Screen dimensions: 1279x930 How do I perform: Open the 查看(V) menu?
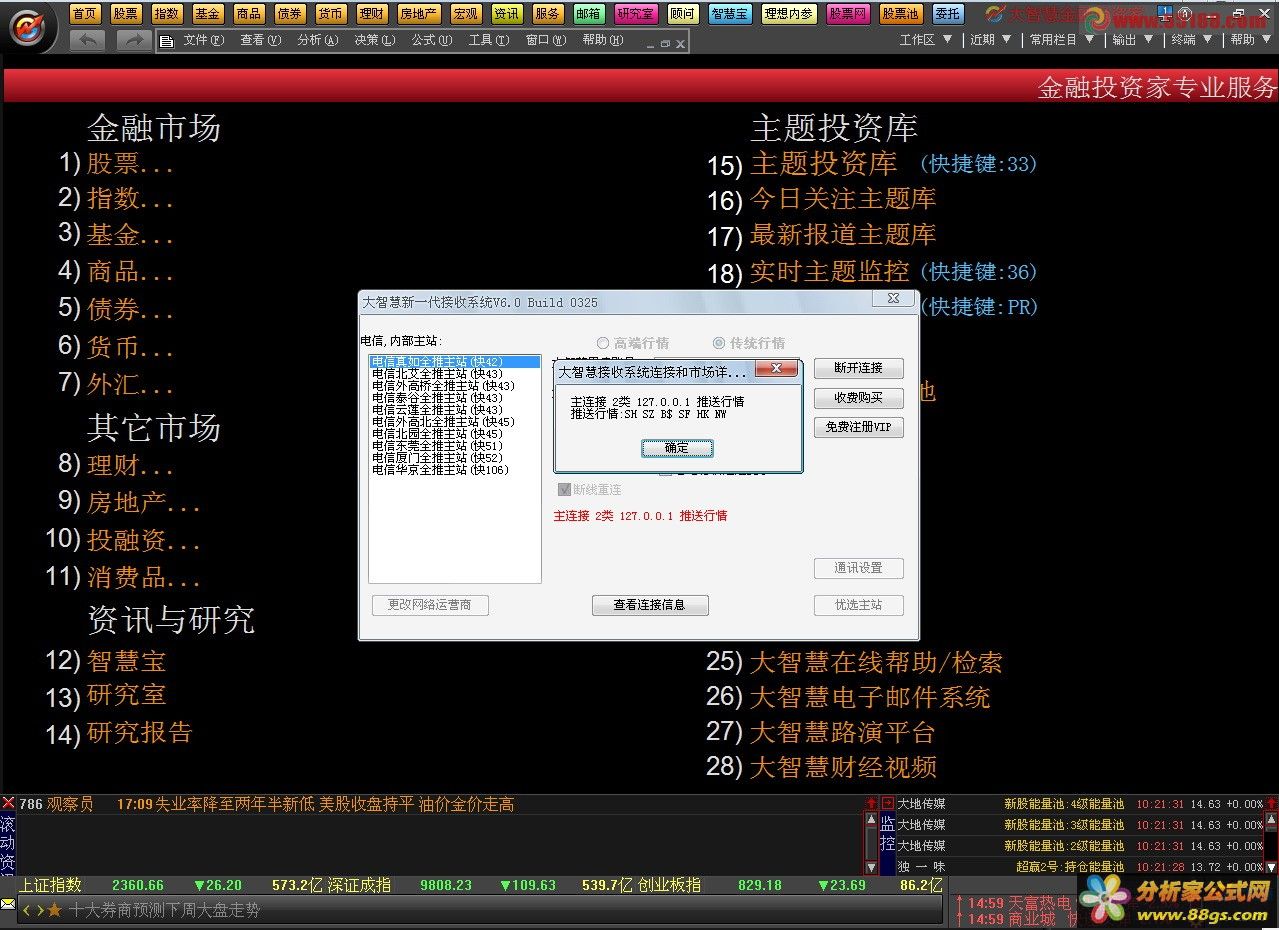click(x=260, y=40)
